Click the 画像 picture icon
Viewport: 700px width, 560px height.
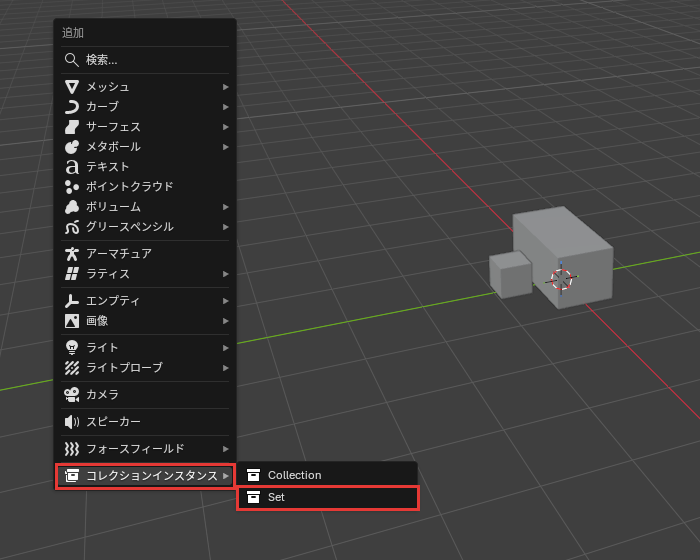[x=72, y=321]
